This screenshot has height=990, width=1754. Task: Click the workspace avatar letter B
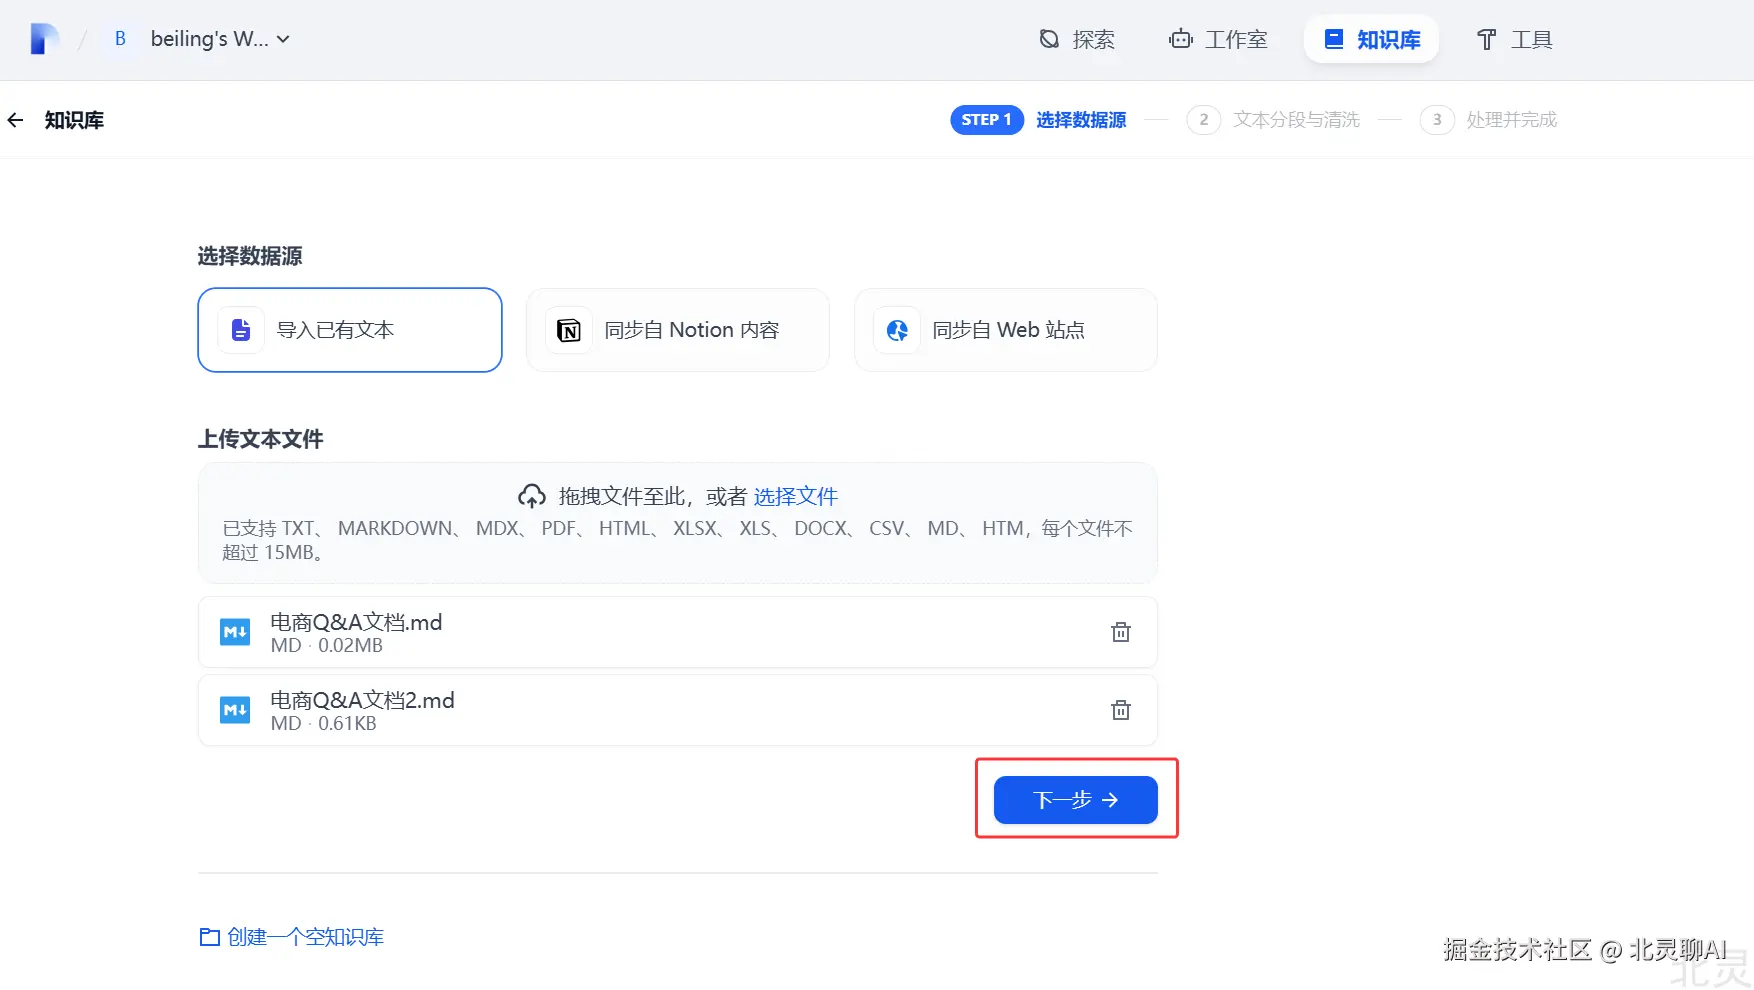pyautogui.click(x=120, y=39)
